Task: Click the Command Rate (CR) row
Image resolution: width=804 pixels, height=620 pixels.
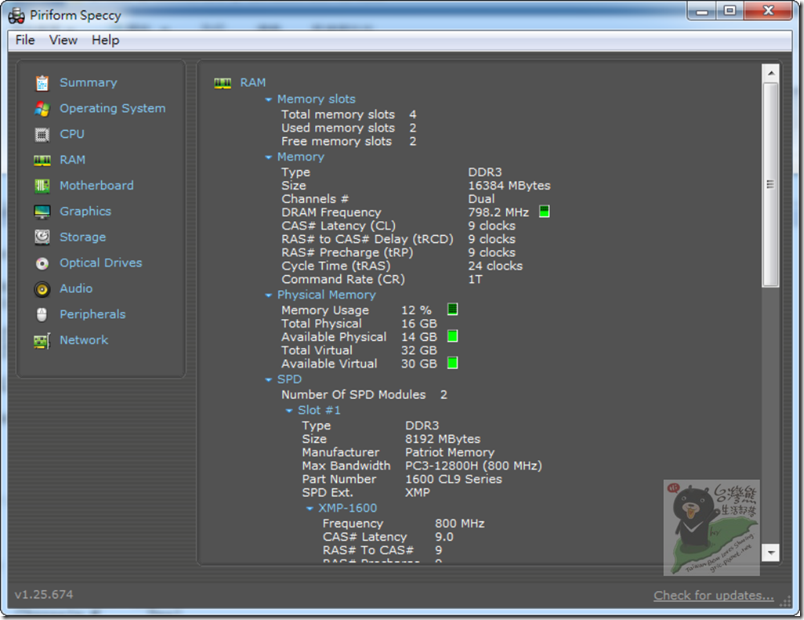Action: point(382,279)
